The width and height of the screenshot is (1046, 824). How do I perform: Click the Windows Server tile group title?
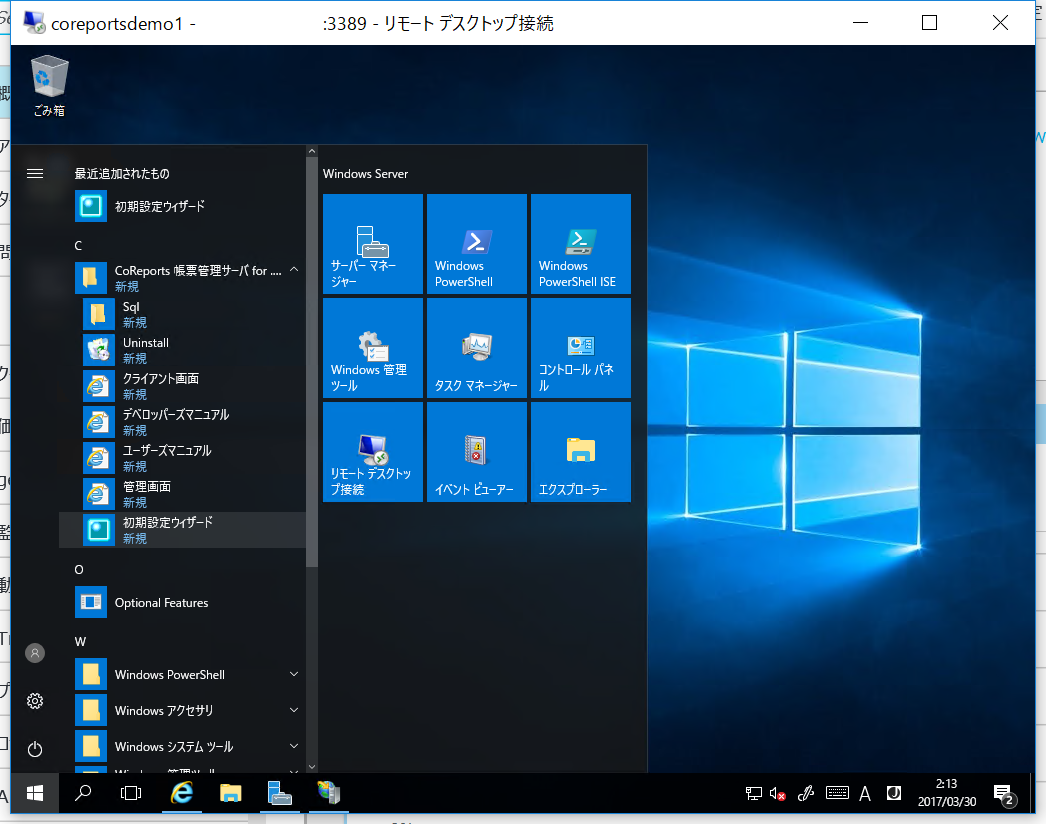point(365,173)
